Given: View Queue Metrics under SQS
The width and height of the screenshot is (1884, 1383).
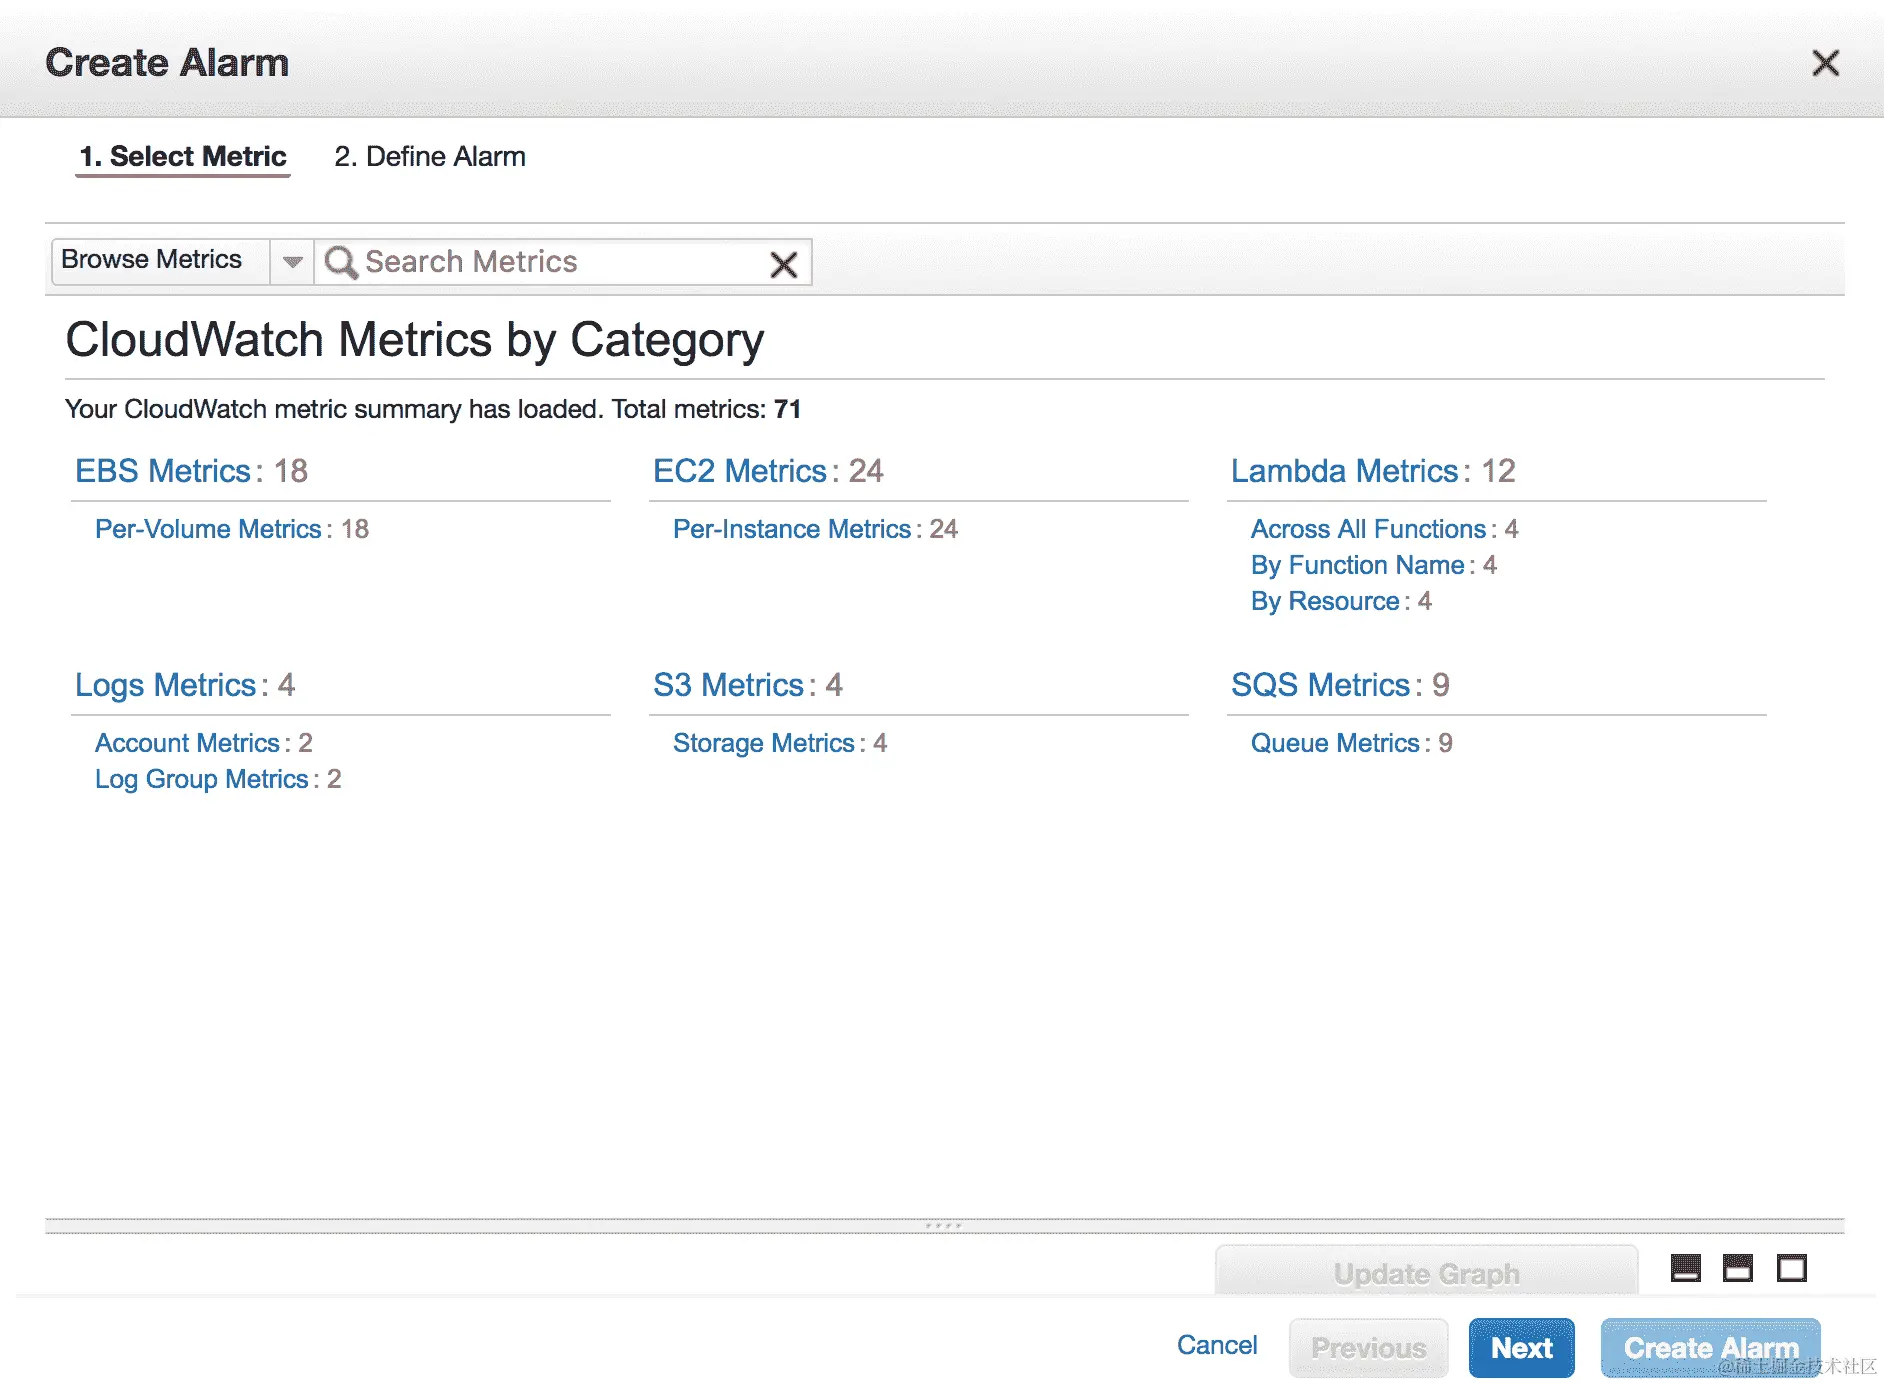Looking at the screenshot, I should coord(1335,743).
